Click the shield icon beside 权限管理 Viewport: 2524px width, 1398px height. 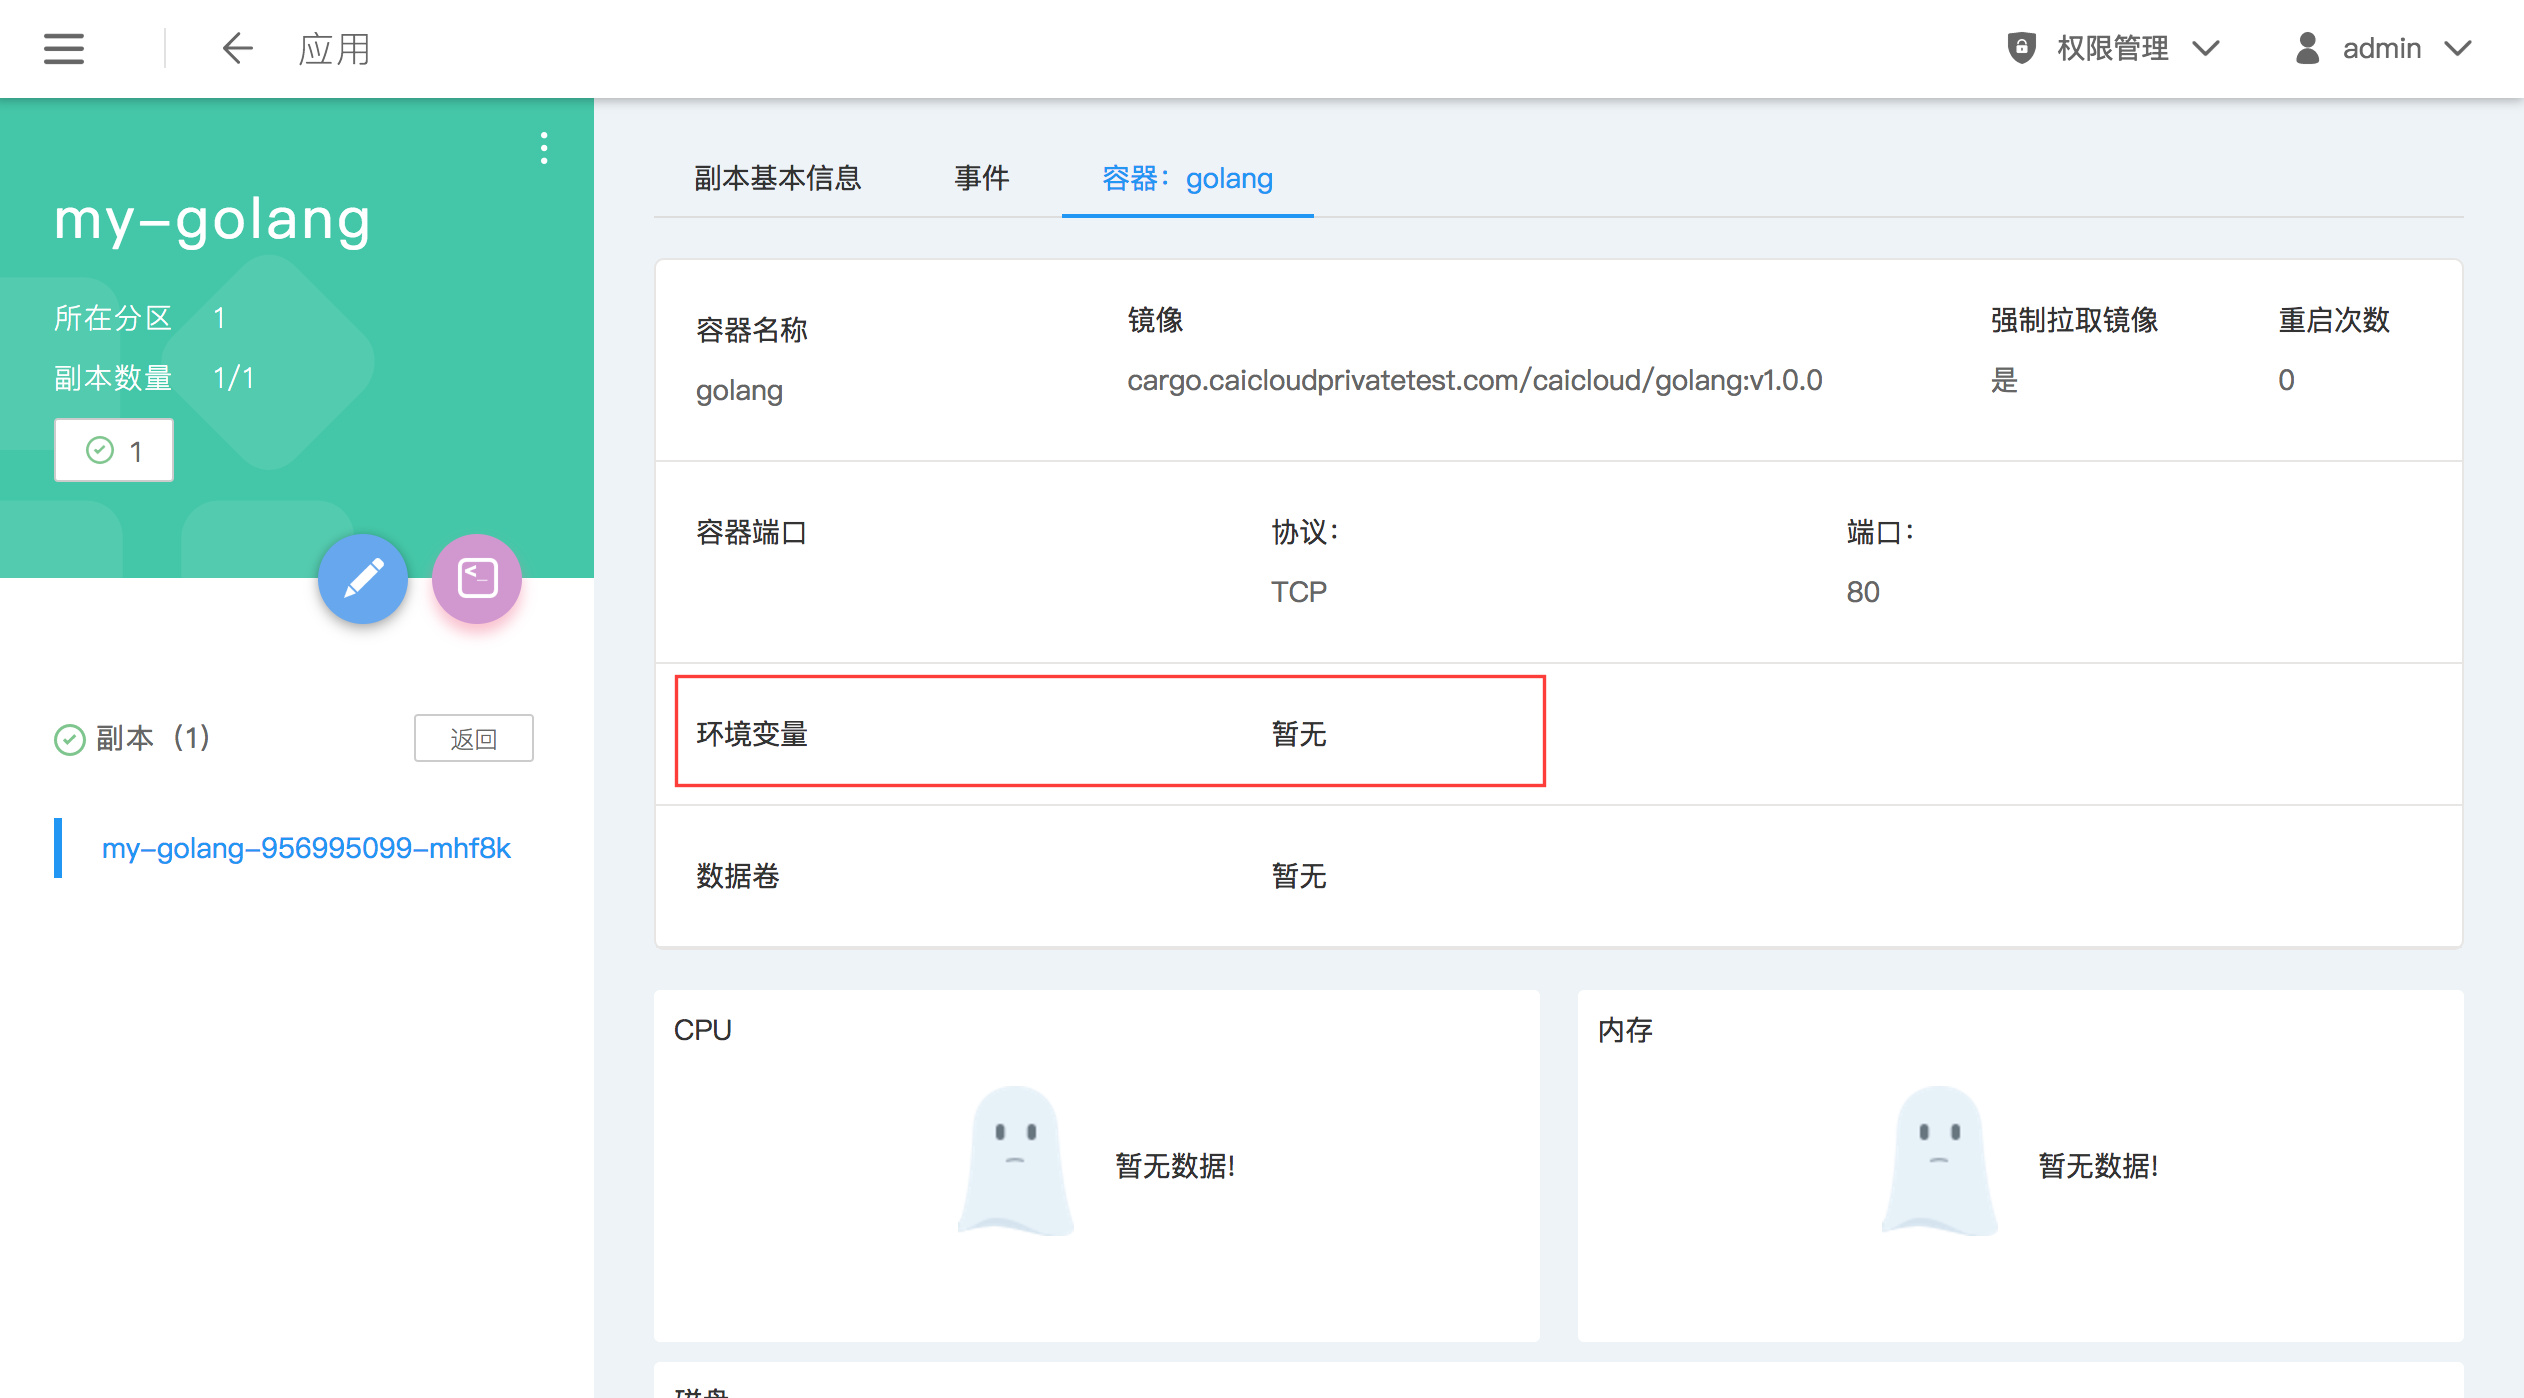point(2021,48)
